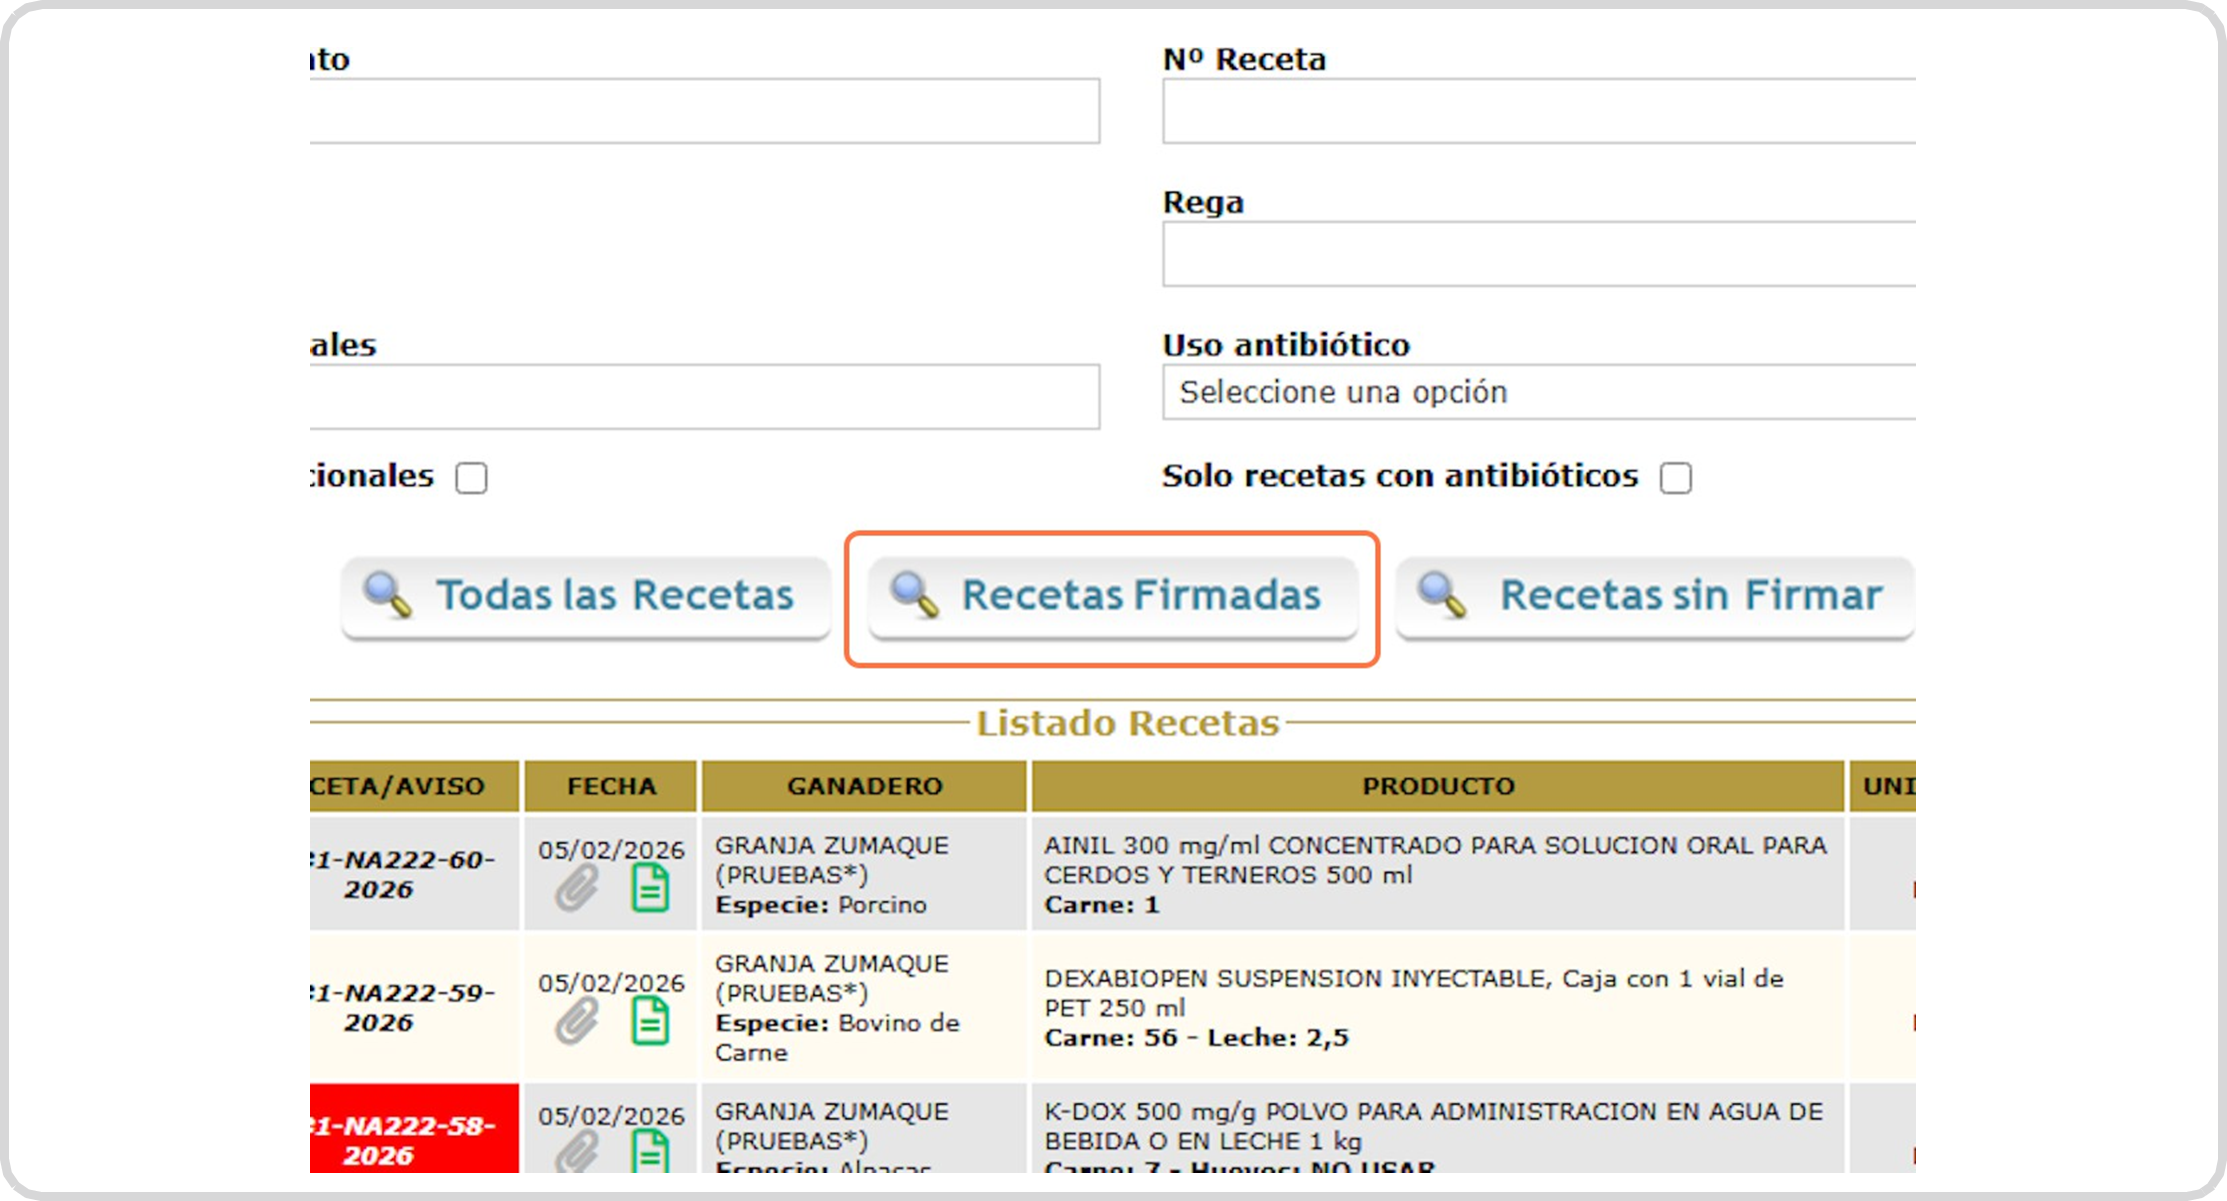Toggle the checkbox beside the label ending in 'cionales'
The image size is (2227, 1201).
[471, 478]
